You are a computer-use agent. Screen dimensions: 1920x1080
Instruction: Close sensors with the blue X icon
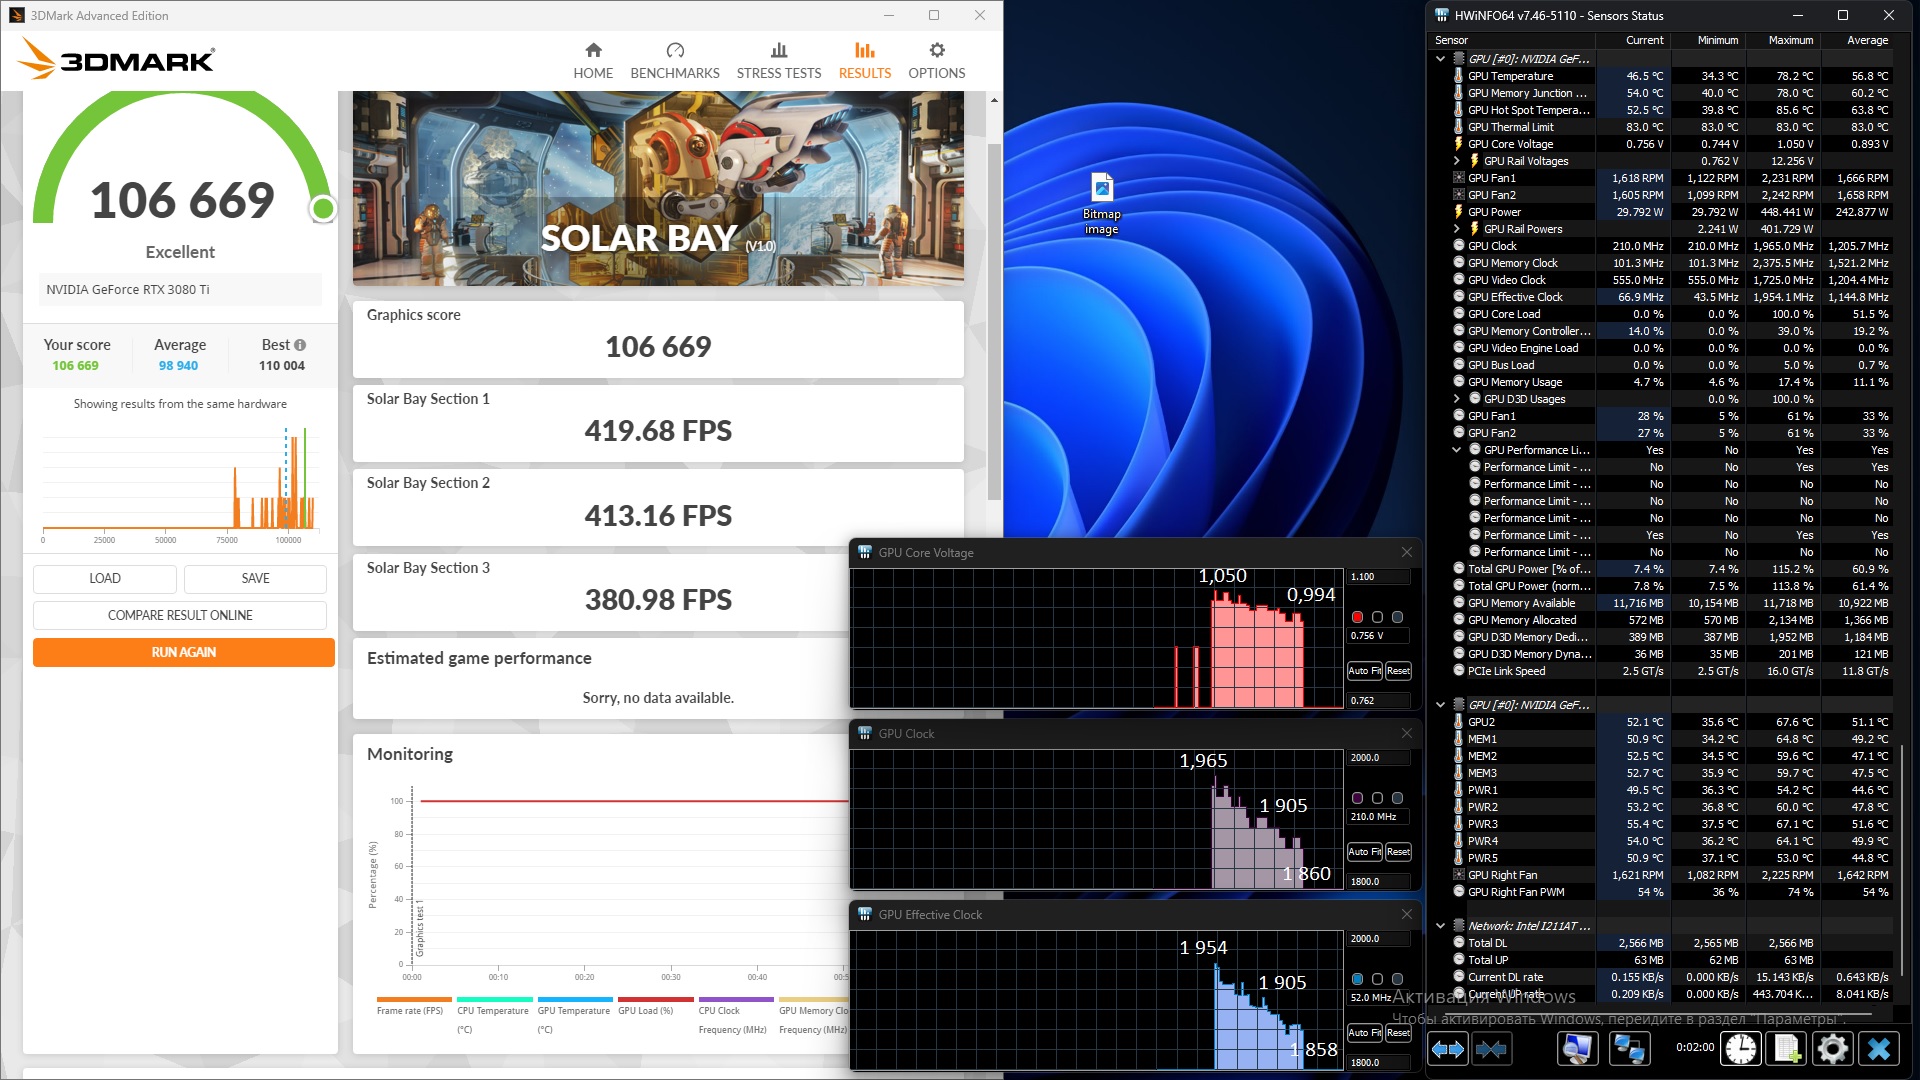tap(1878, 1048)
